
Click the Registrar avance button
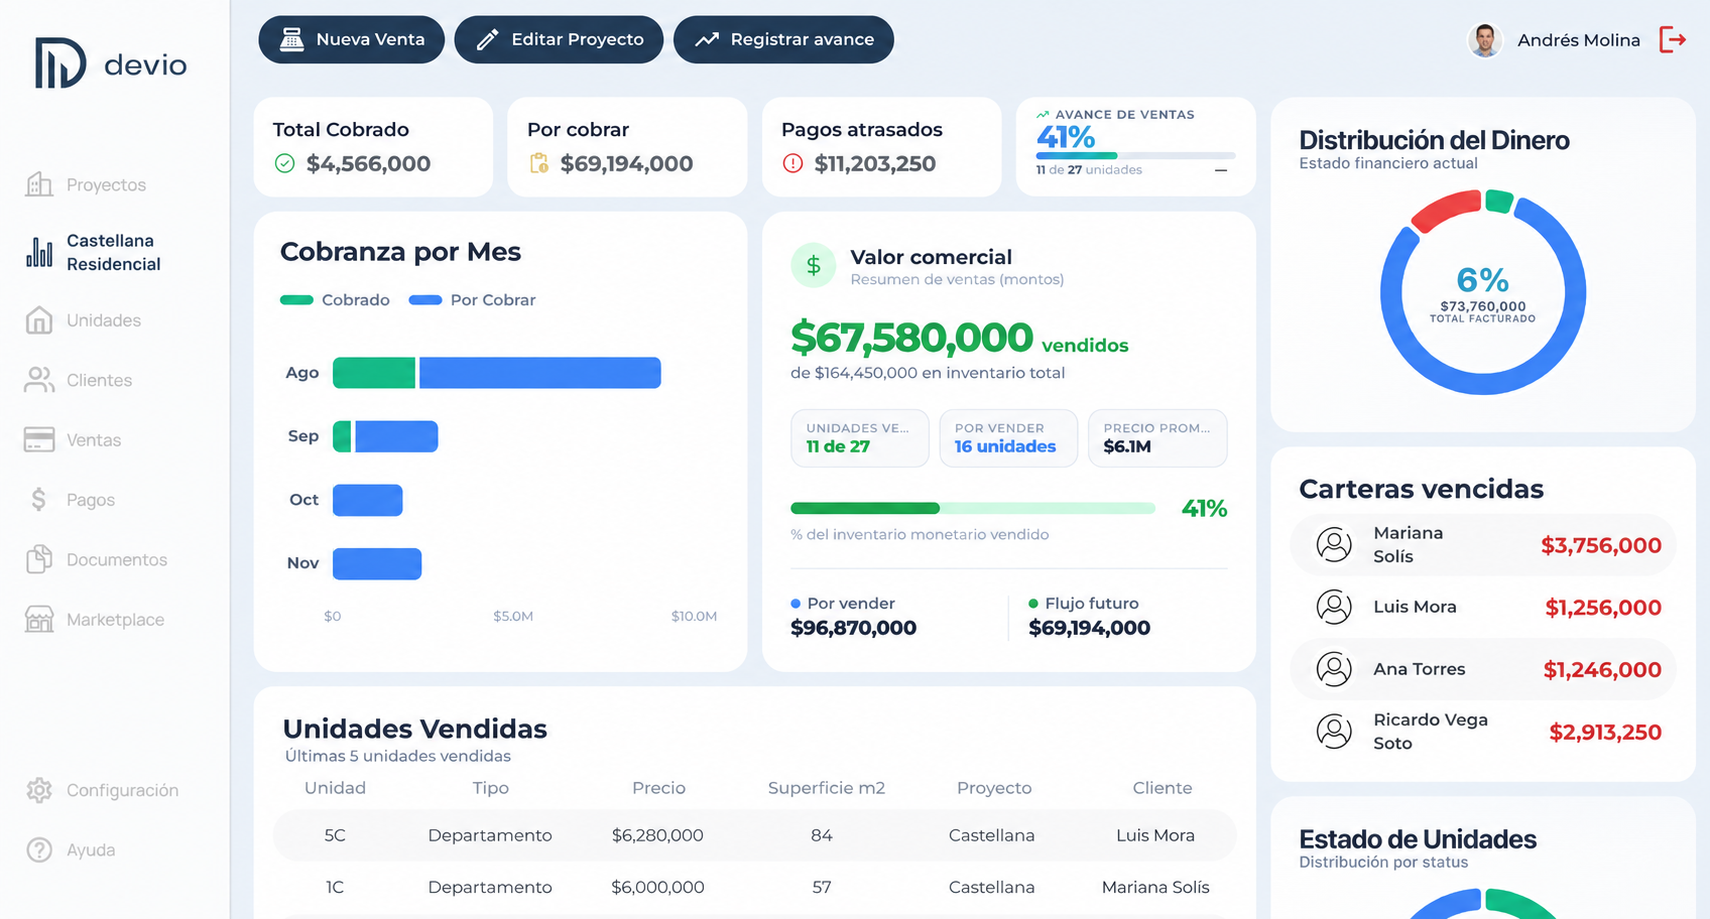[784, 40]
